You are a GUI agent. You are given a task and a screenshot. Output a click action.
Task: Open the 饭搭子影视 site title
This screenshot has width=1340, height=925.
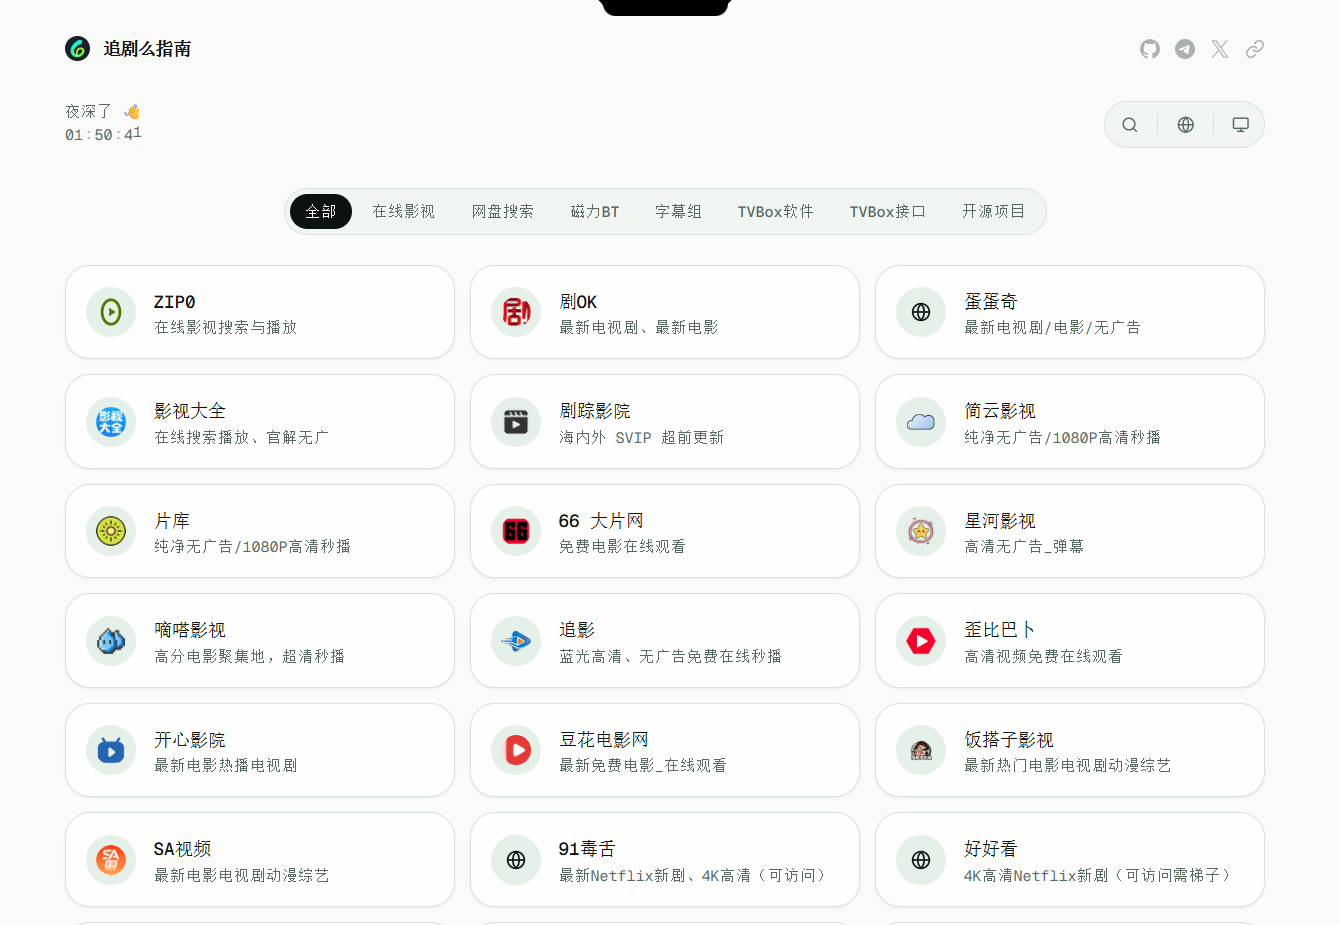coord(1009,740)
